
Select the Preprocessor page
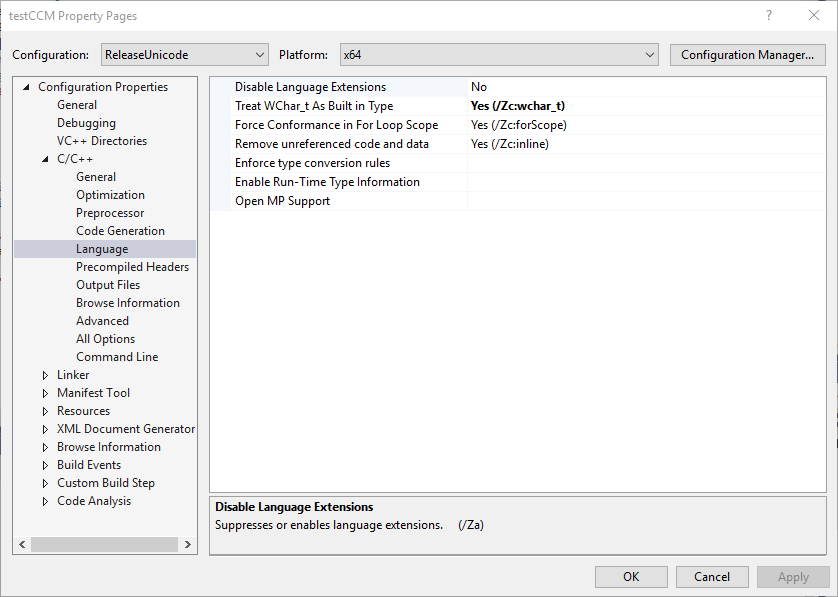click(110, 213)
